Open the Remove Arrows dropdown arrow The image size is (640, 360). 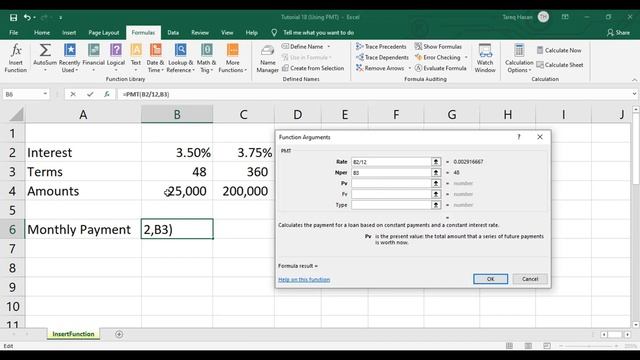[x=409, y=68]
